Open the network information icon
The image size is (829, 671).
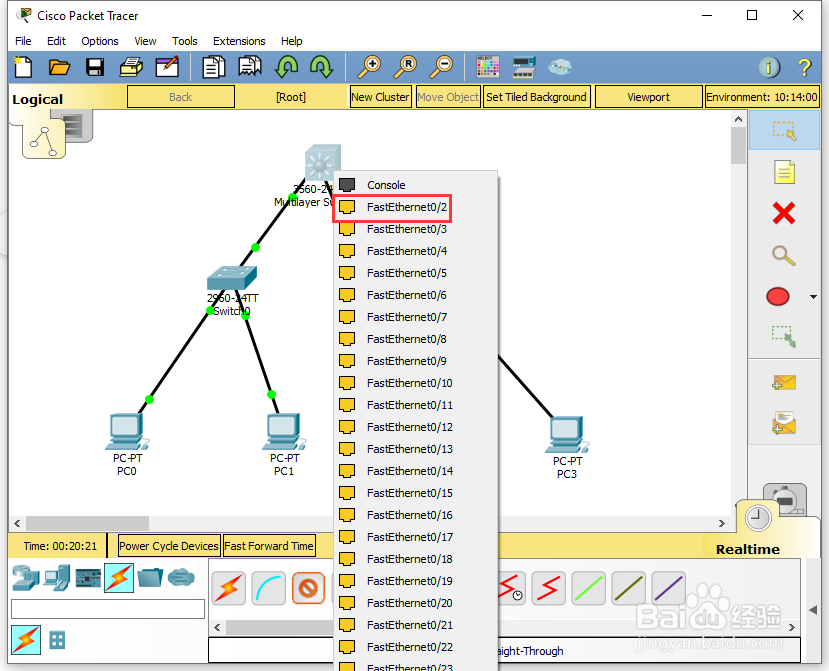coord(769,67)
